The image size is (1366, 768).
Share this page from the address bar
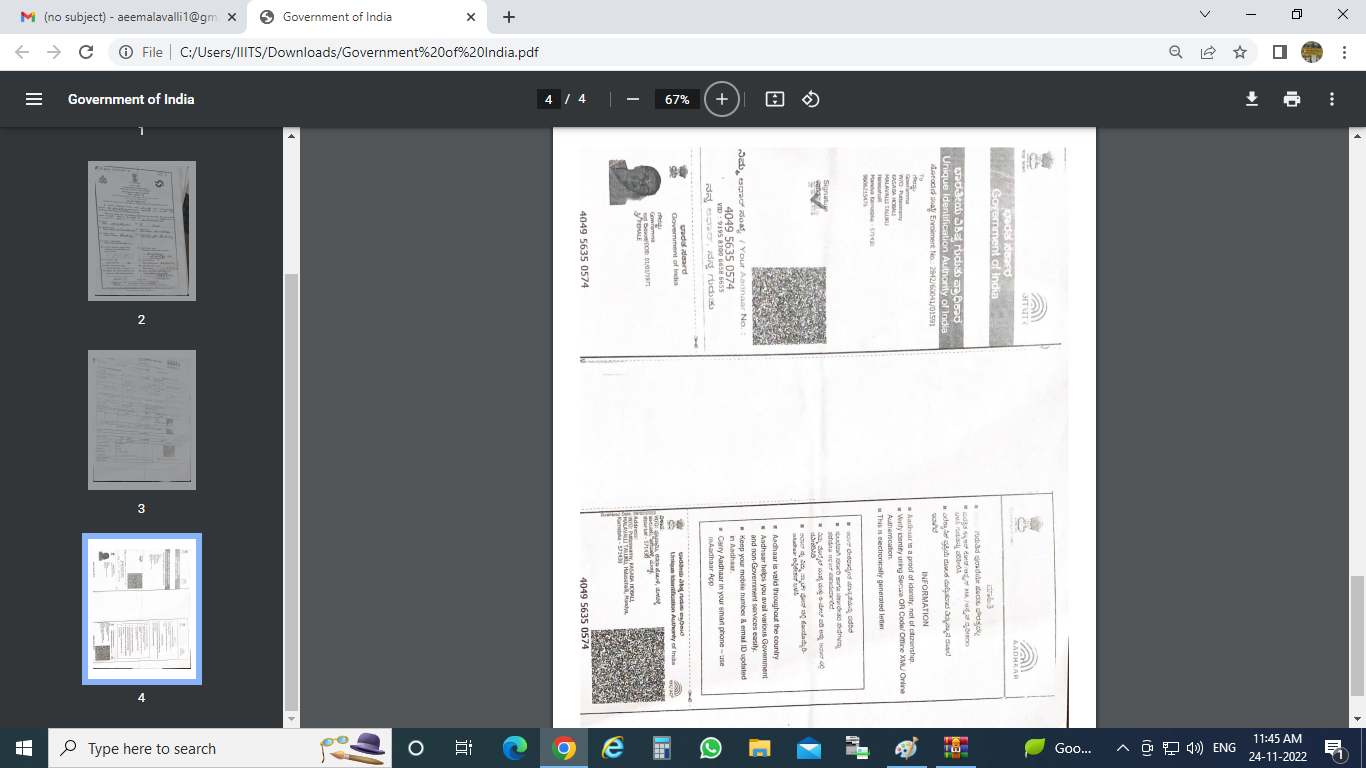click(x=1208, y=52)
